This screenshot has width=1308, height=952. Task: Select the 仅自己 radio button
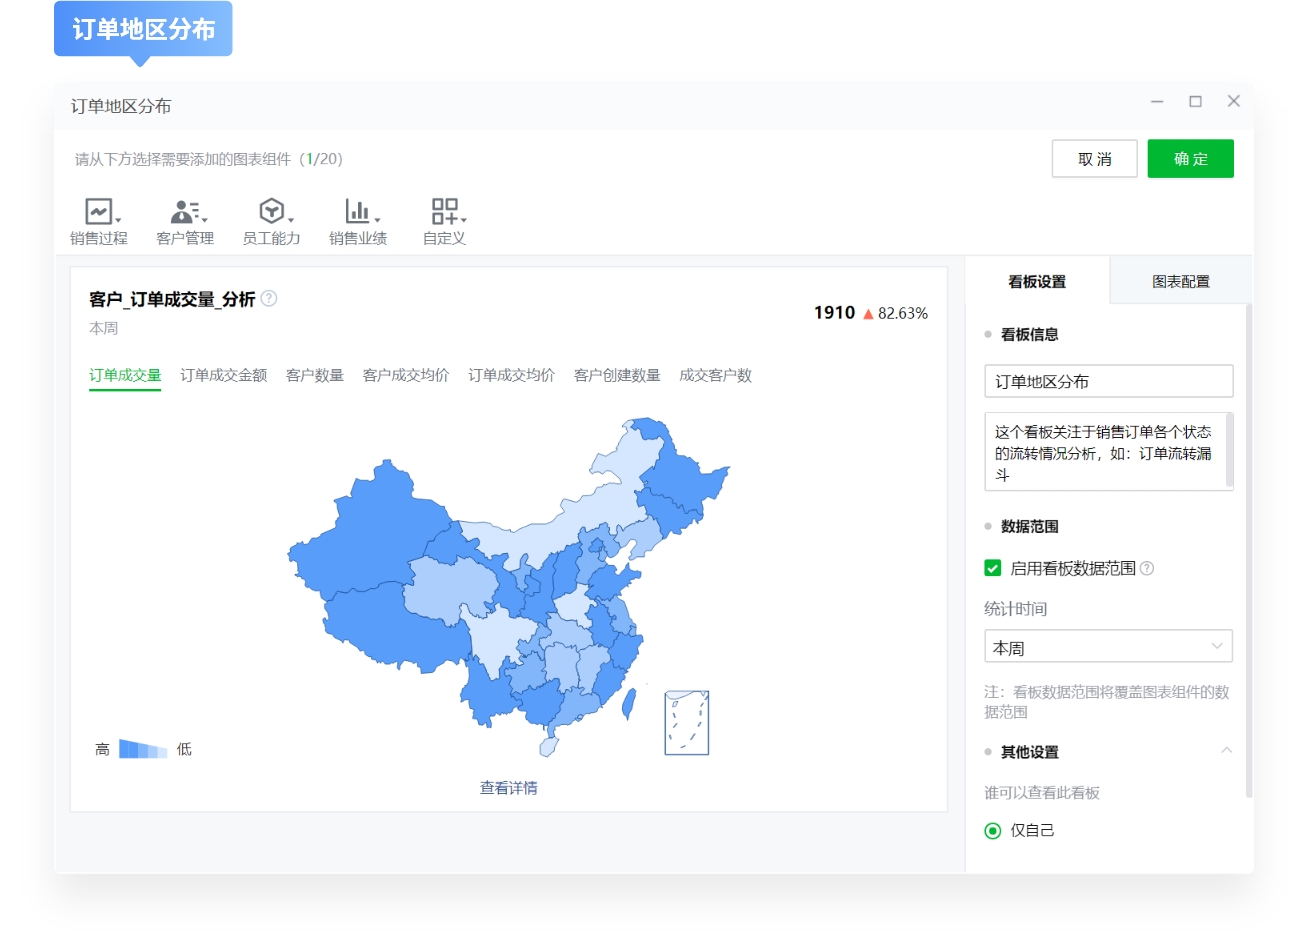pyautogui.click(x=992, y=830)
